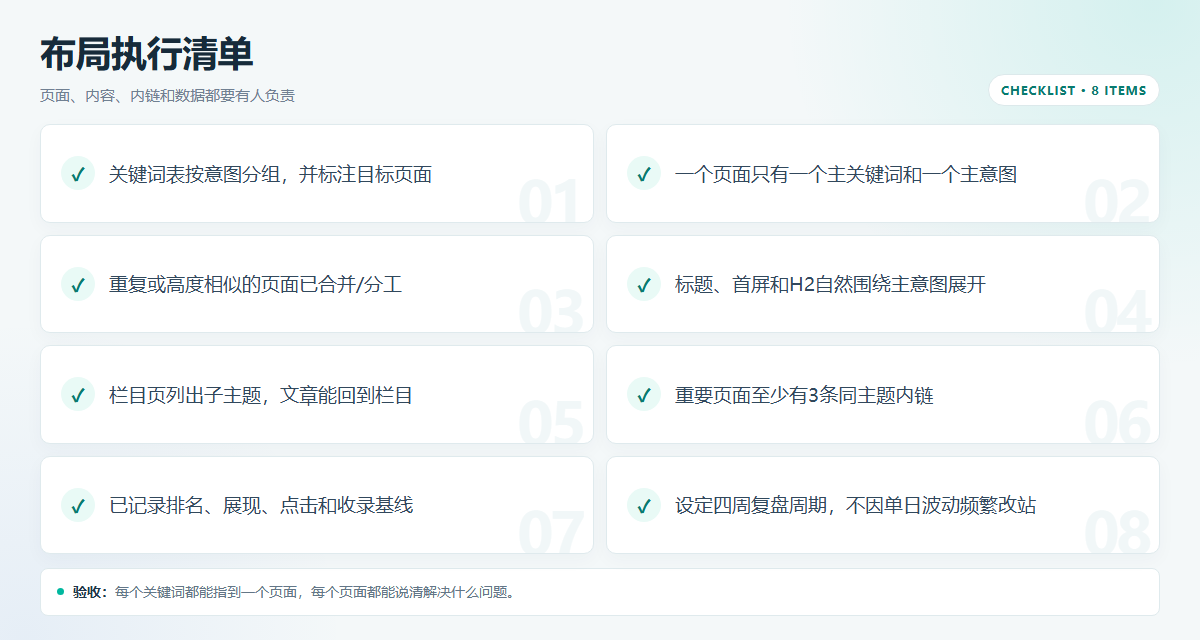Click text 已记录排名、展现、点击和收录基线
This screenshot has height=640, width=1200.
click(261, 506)
